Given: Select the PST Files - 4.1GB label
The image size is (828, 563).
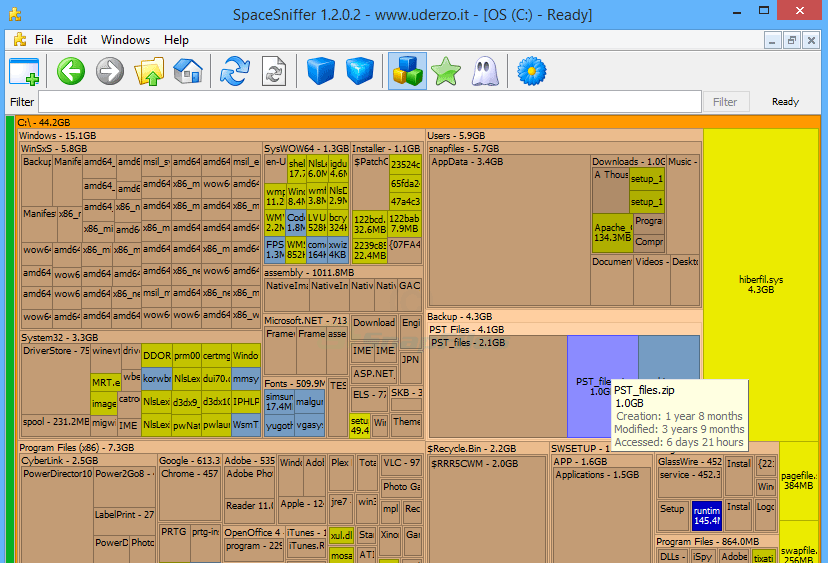Looking at the screenshot, I should (467, 330).
